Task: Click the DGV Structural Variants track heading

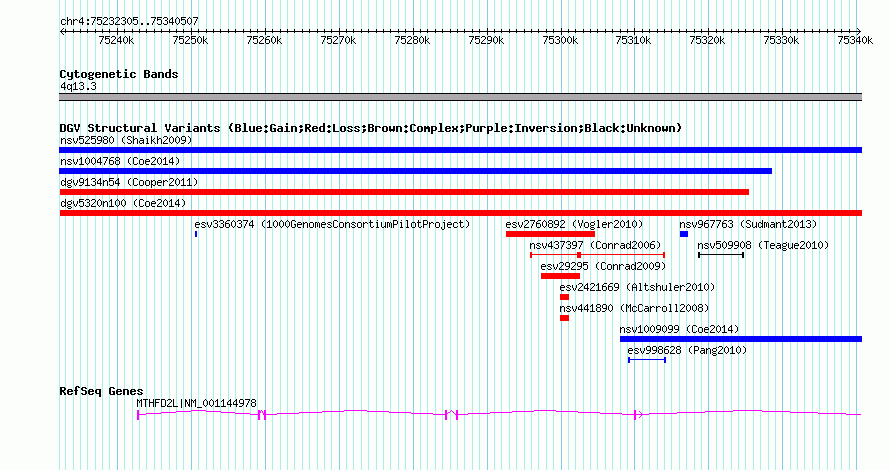Action: point(371,128)
